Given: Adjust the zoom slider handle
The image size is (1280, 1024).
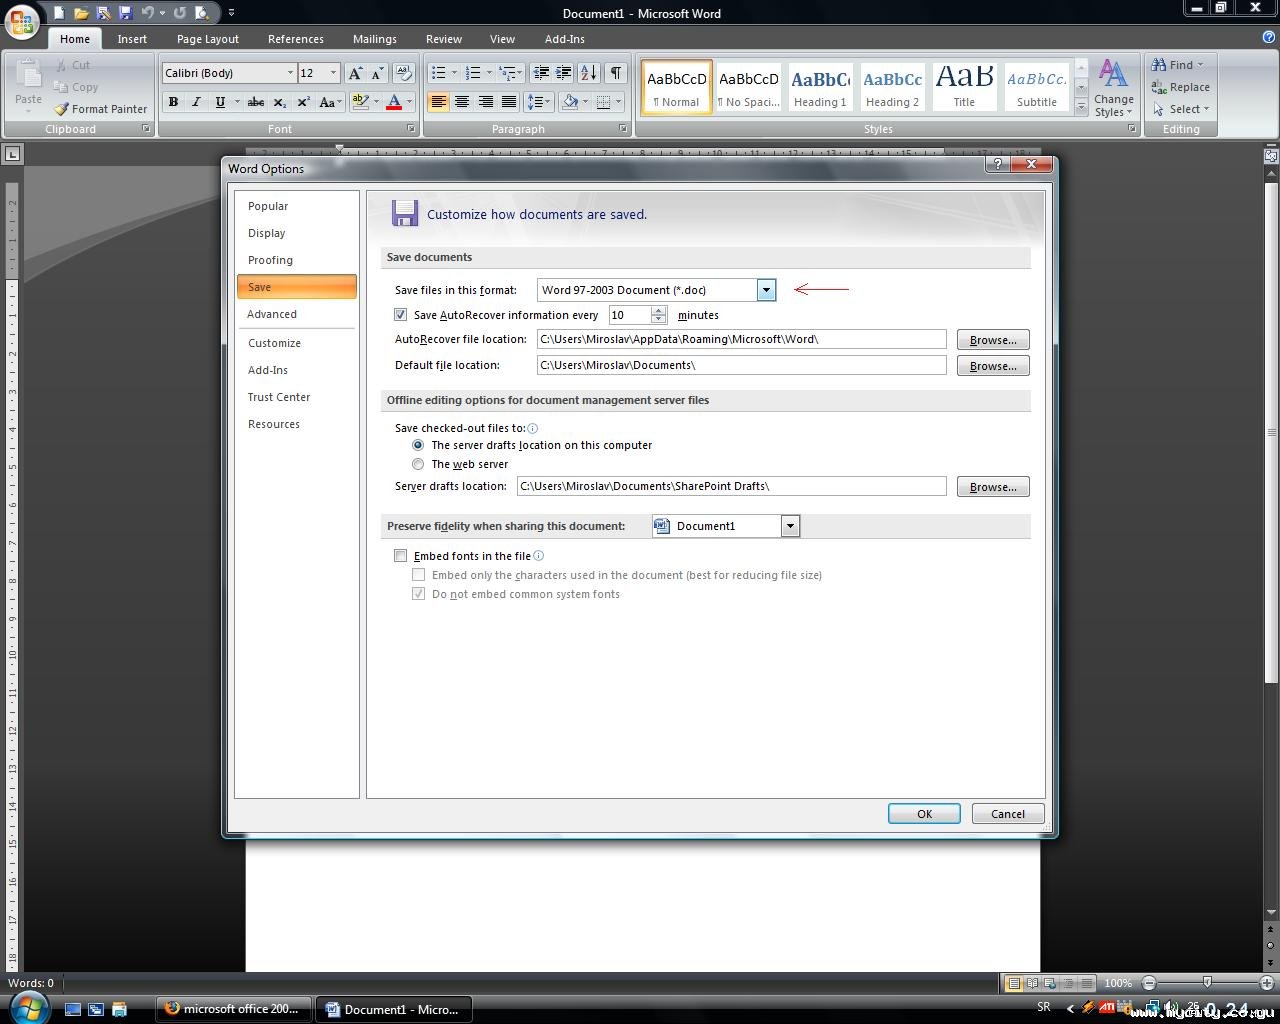Looking at the screenshot, I should click(1207, 983).
